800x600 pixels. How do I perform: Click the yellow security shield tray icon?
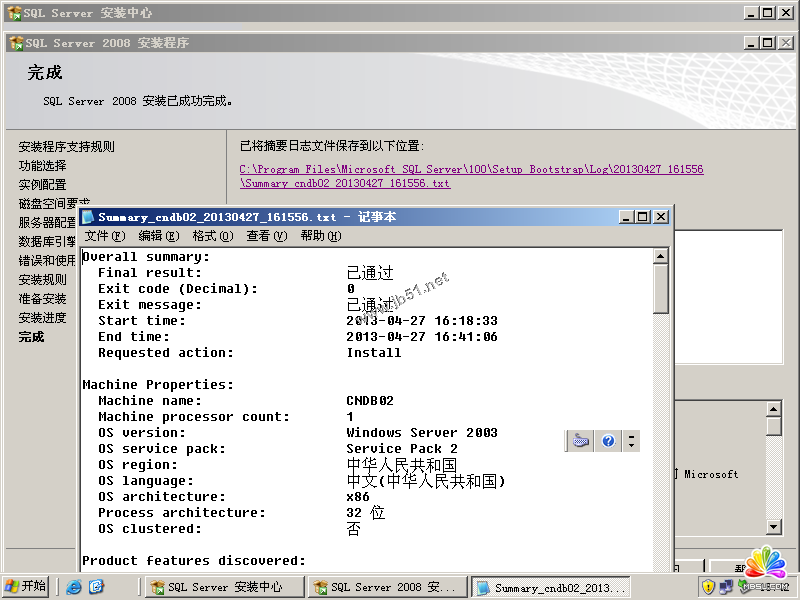click(708, 587)
